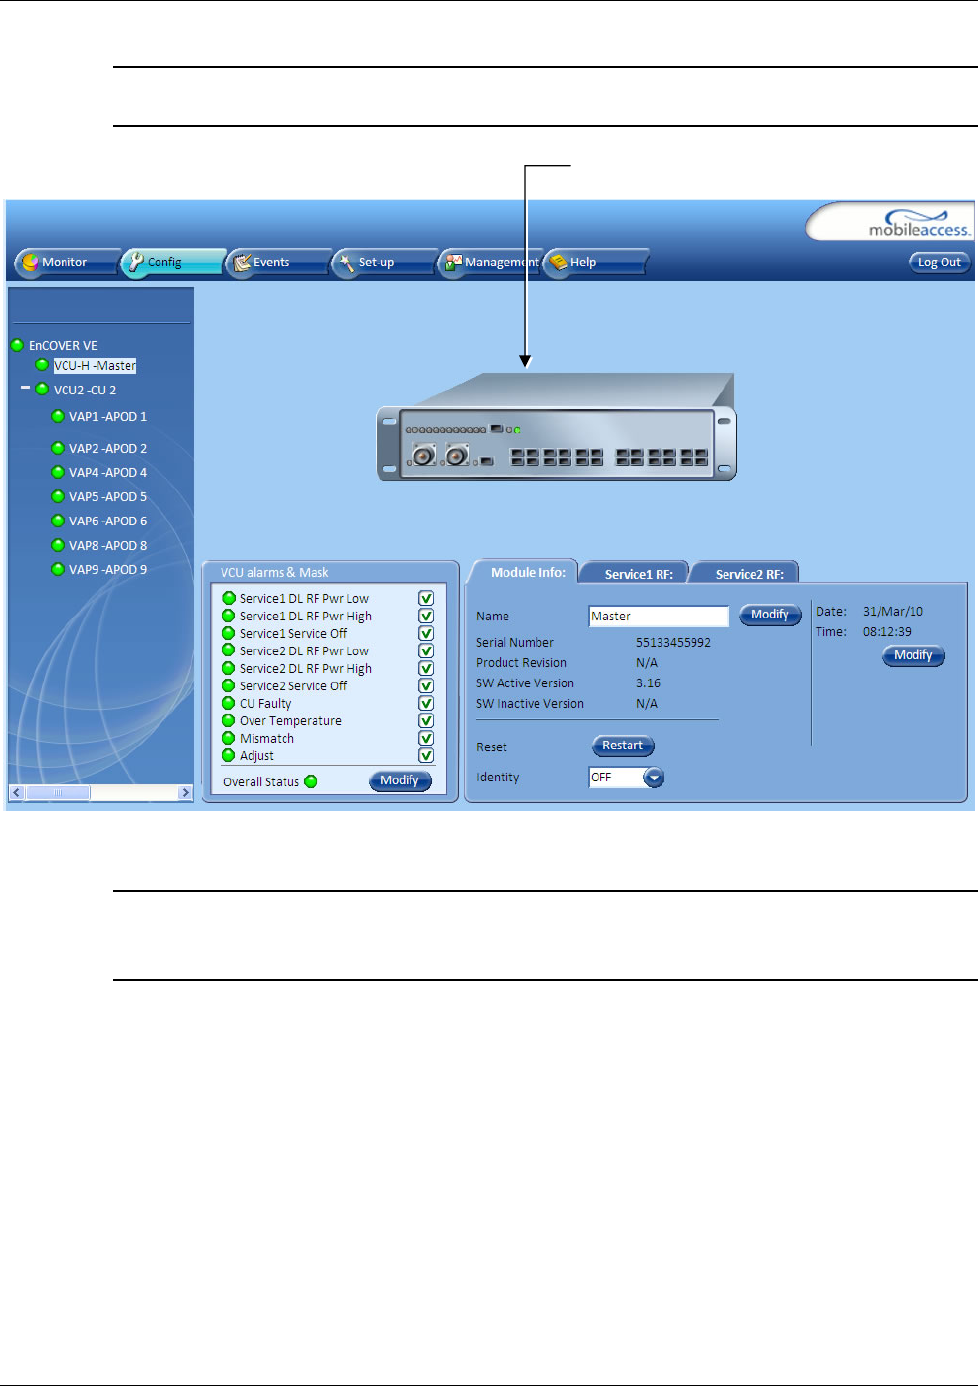Screen dimensions: 978x1386
Task: Select VCU2 -CU 2 node
Action: (85, 390)
